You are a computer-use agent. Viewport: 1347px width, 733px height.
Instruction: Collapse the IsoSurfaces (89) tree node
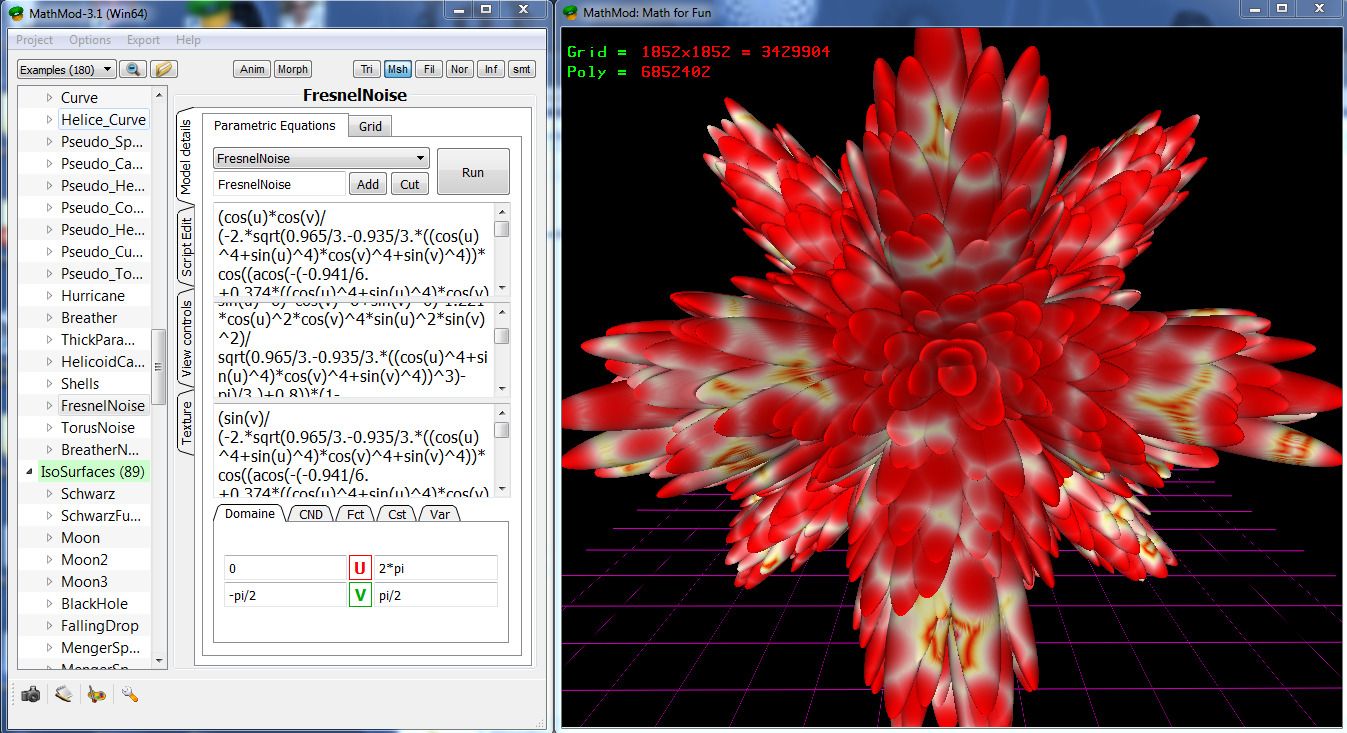pos(28,471)
